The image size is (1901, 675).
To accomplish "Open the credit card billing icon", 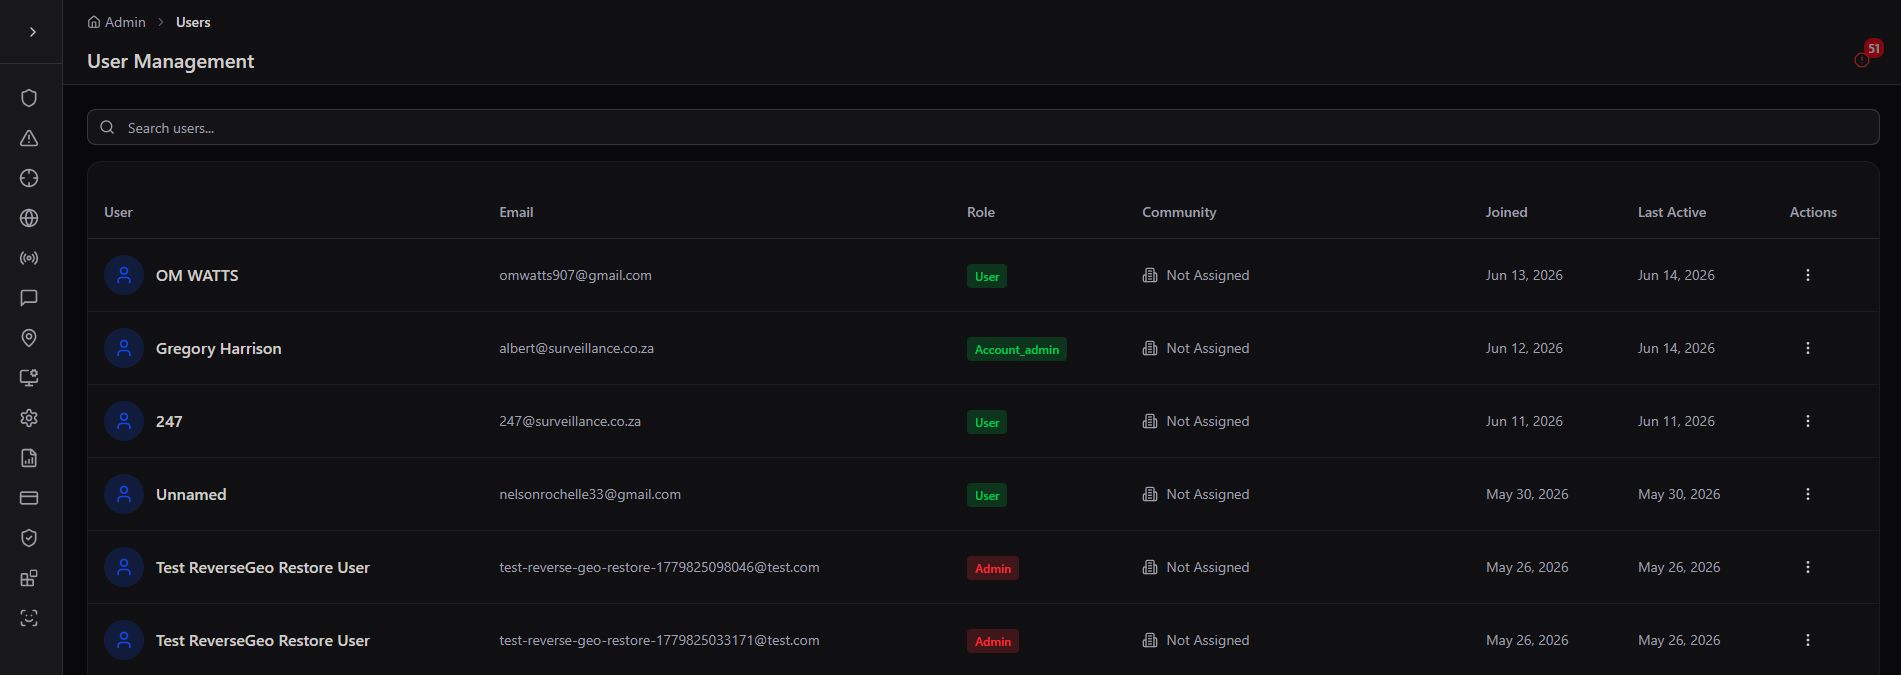I will pos(29,498).
